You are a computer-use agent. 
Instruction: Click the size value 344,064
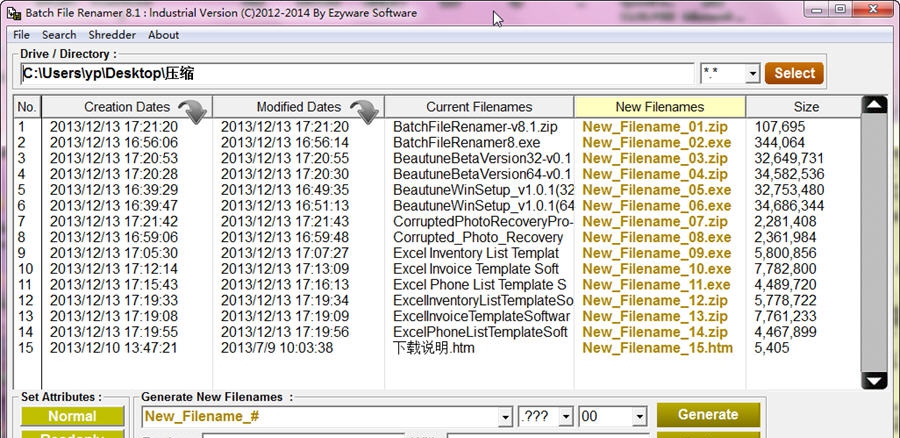(x=779, y=142)
